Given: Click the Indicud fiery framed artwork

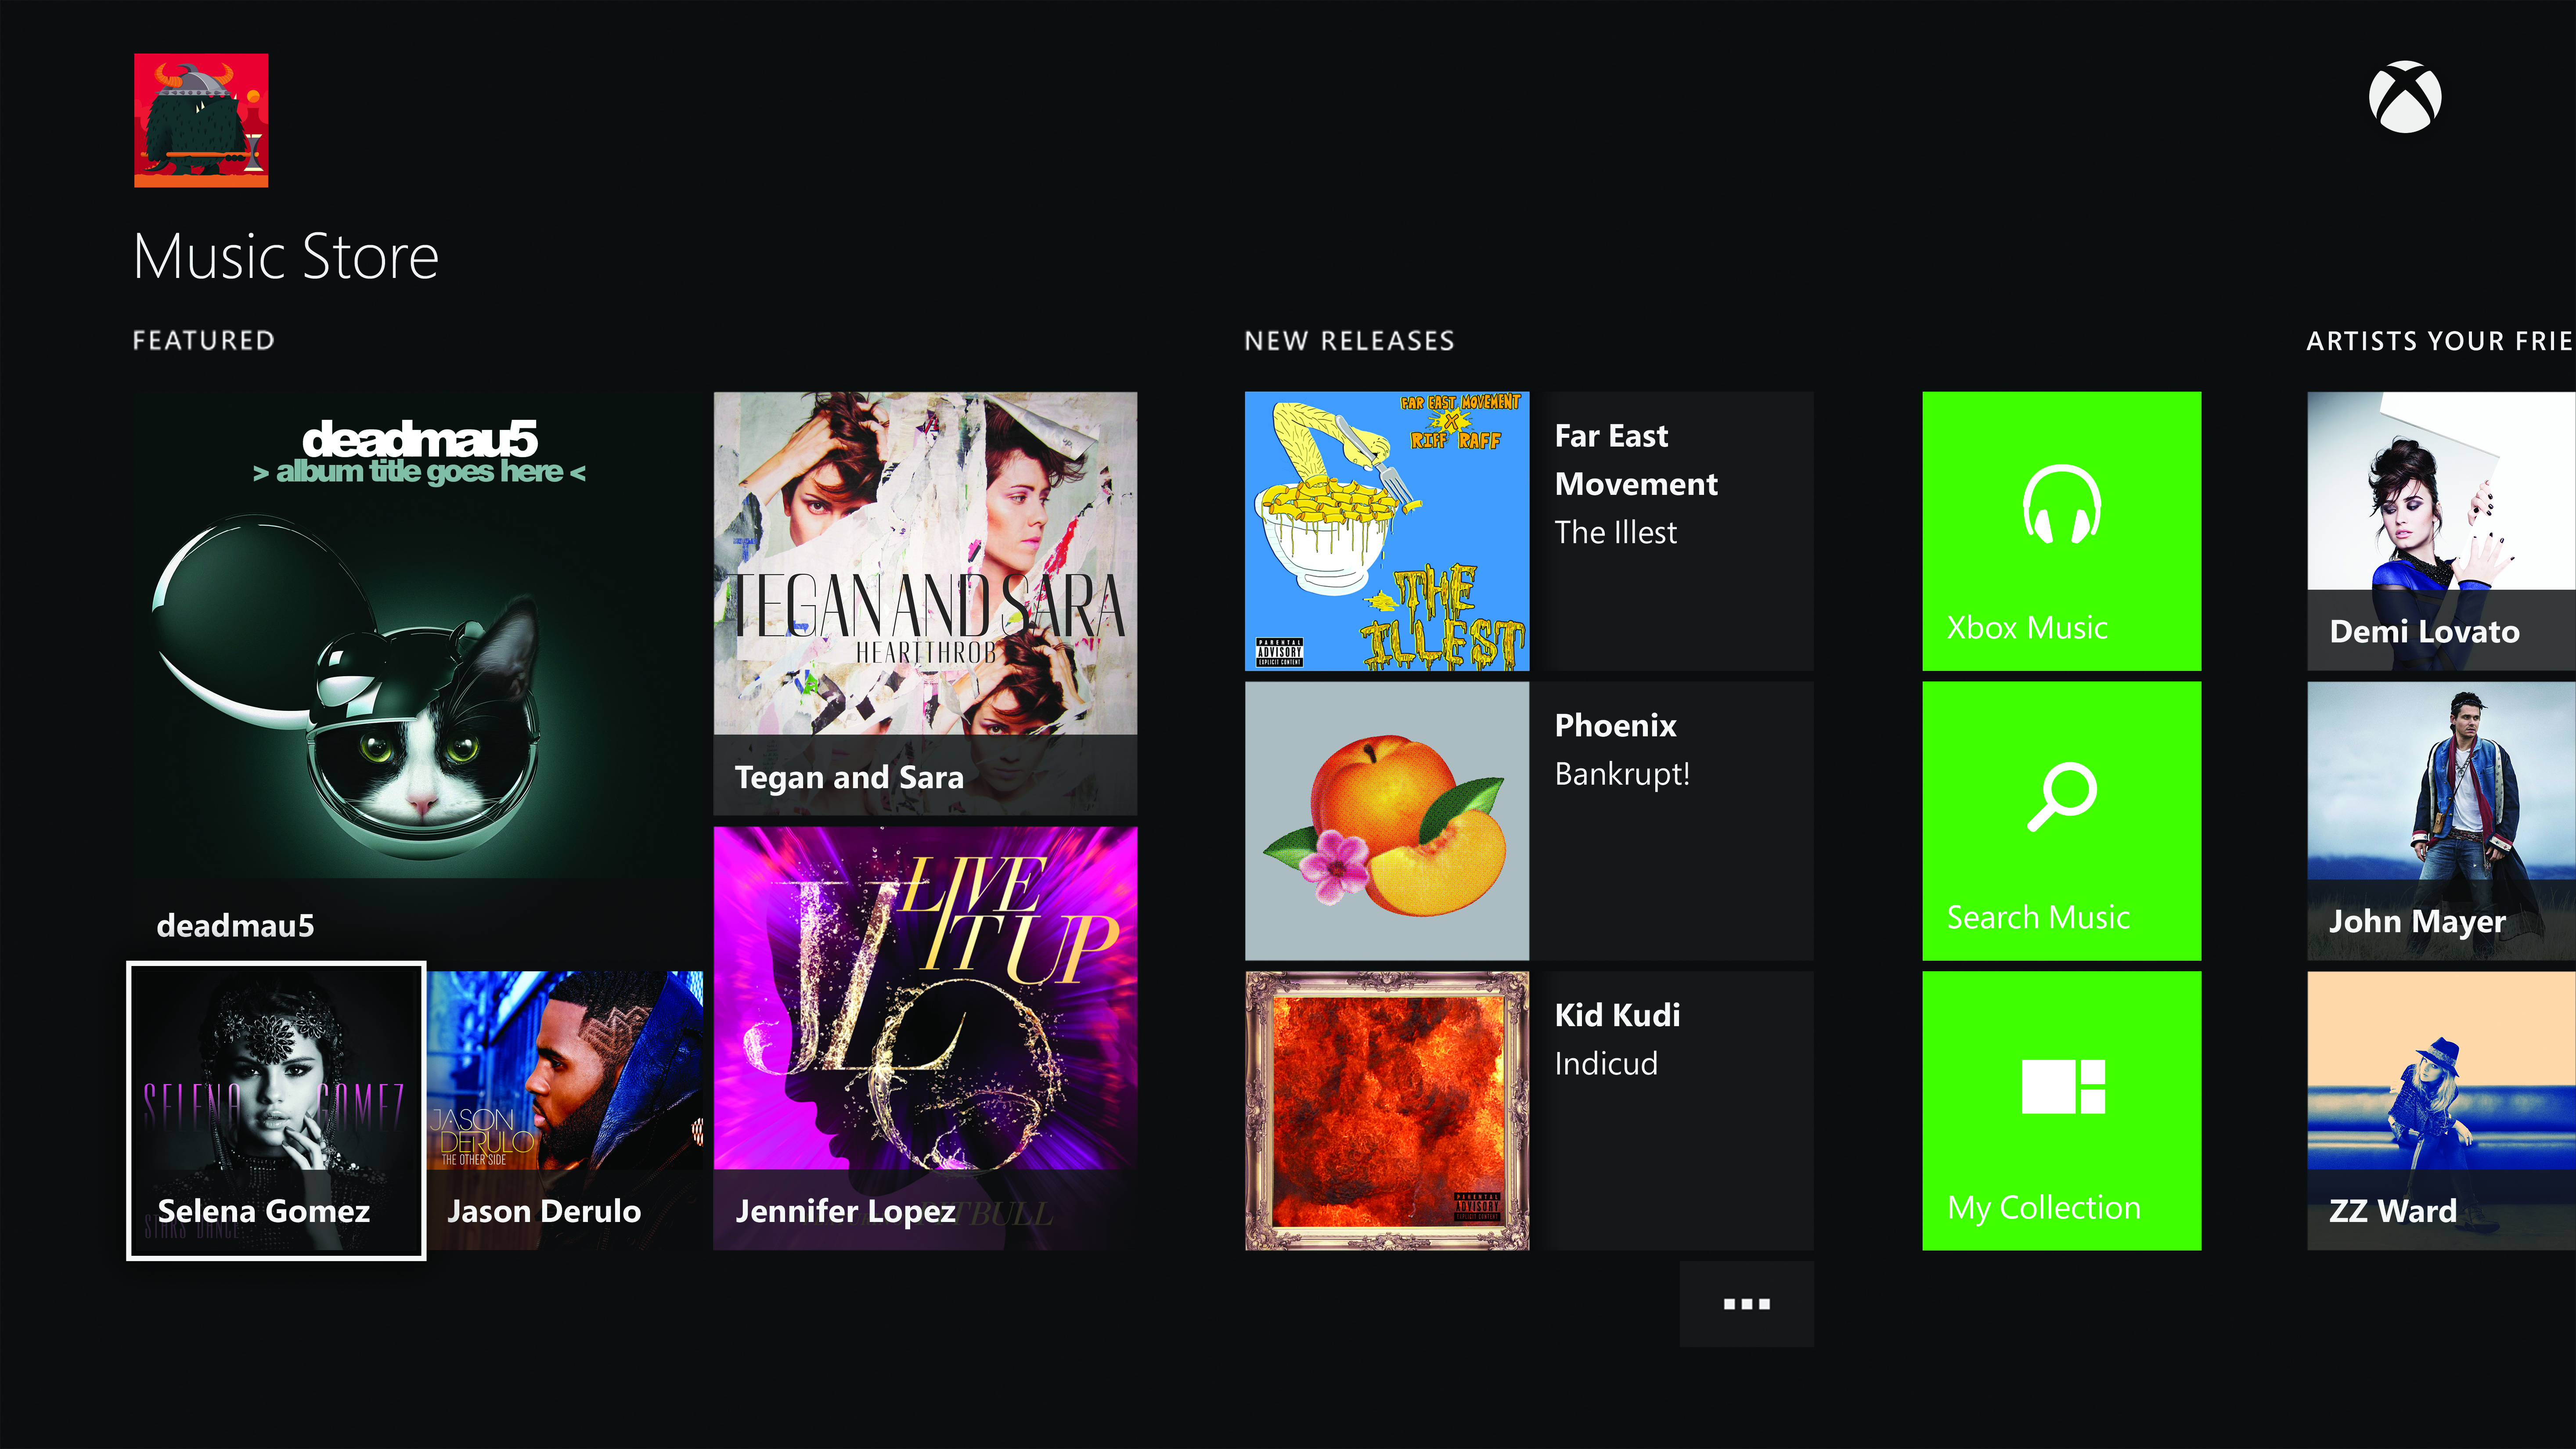Looking at the screenshot, I should coord(1386,1110).
